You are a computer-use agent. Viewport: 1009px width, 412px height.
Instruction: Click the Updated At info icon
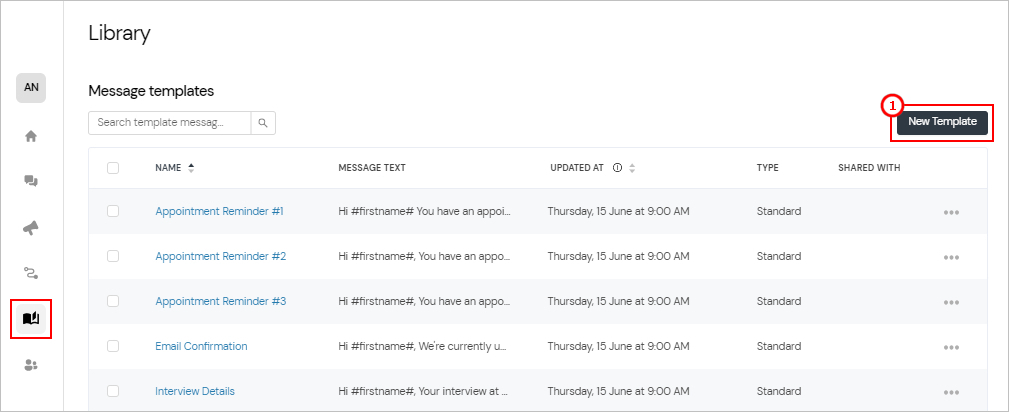tap(617, 168)
